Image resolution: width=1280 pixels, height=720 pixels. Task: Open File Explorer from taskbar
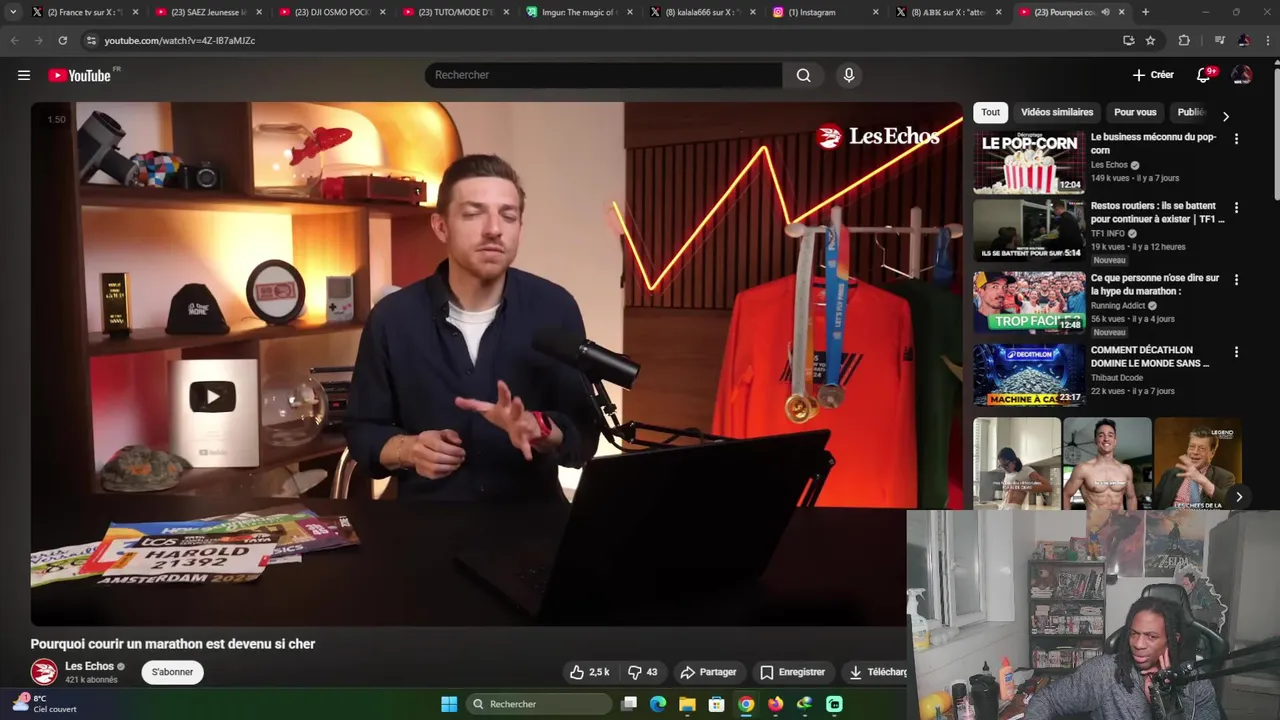[687, 704]
